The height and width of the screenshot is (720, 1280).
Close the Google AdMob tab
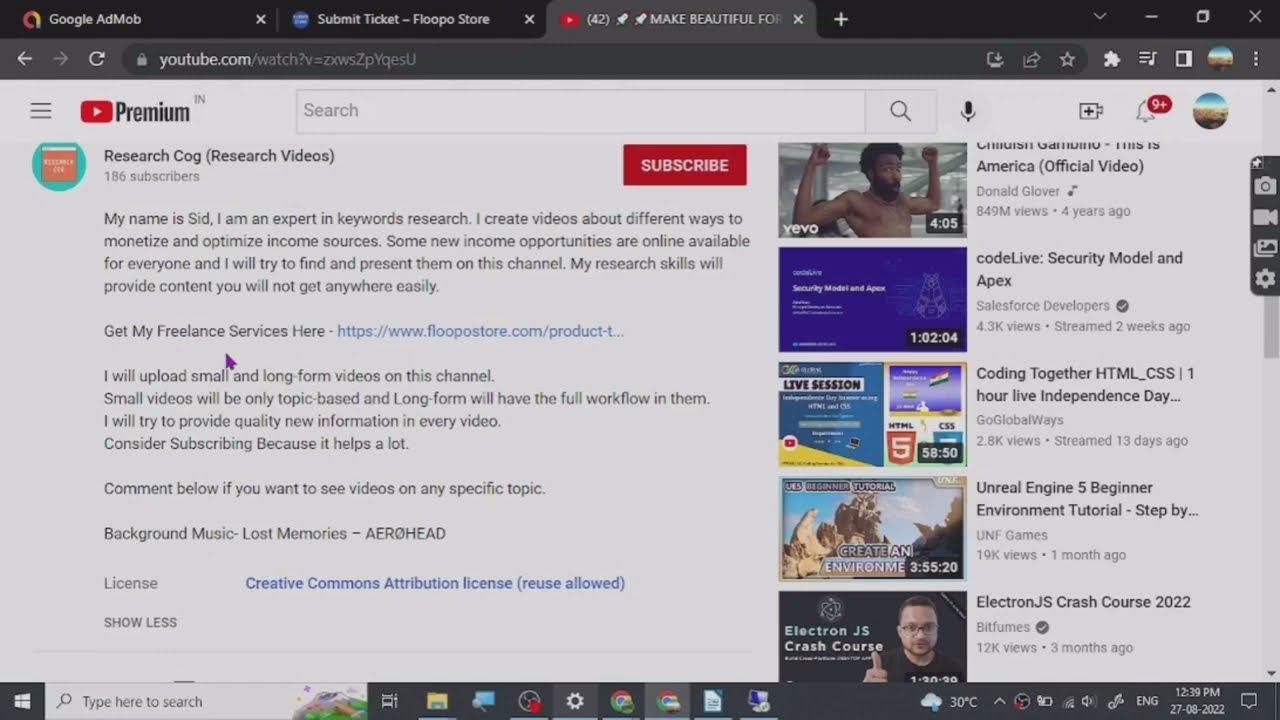pos(261,19)
